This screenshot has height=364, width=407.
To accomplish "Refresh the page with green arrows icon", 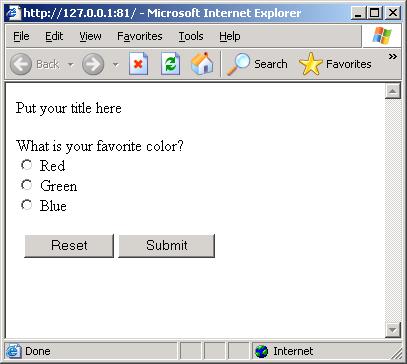I will (x=170, y=64).
